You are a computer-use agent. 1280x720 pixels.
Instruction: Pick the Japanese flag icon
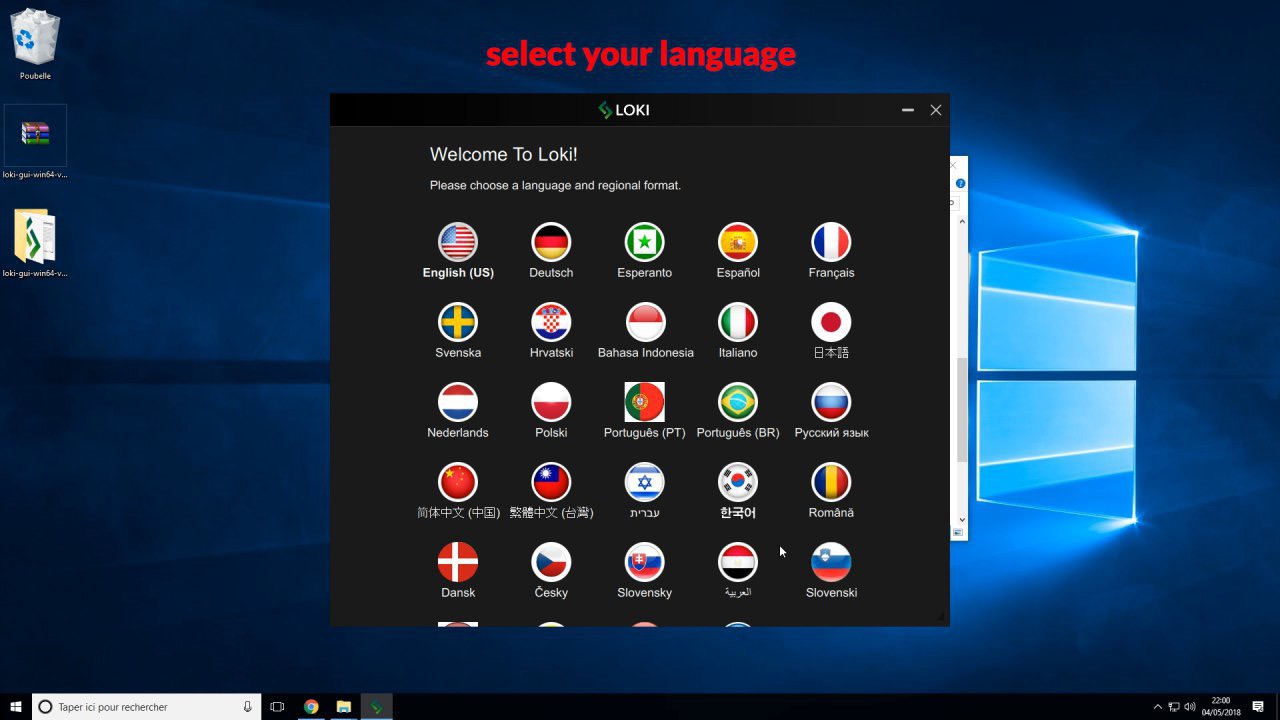pyautogui.click(x=831, y=322)
